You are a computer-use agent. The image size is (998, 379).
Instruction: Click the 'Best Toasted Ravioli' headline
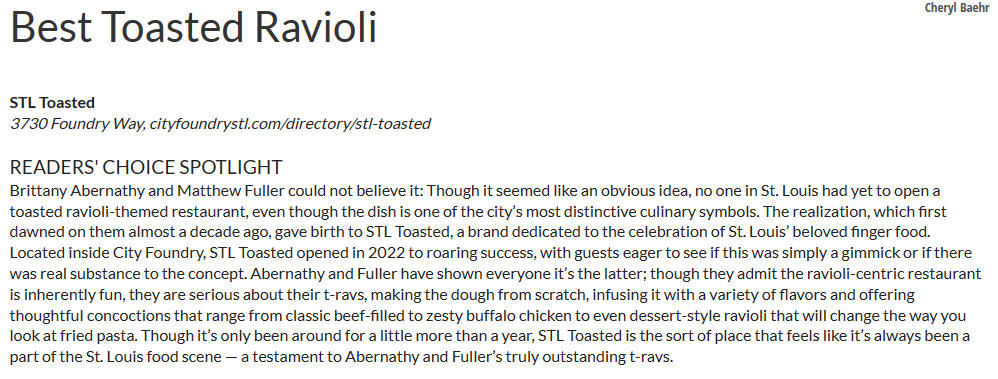point(193,27)
